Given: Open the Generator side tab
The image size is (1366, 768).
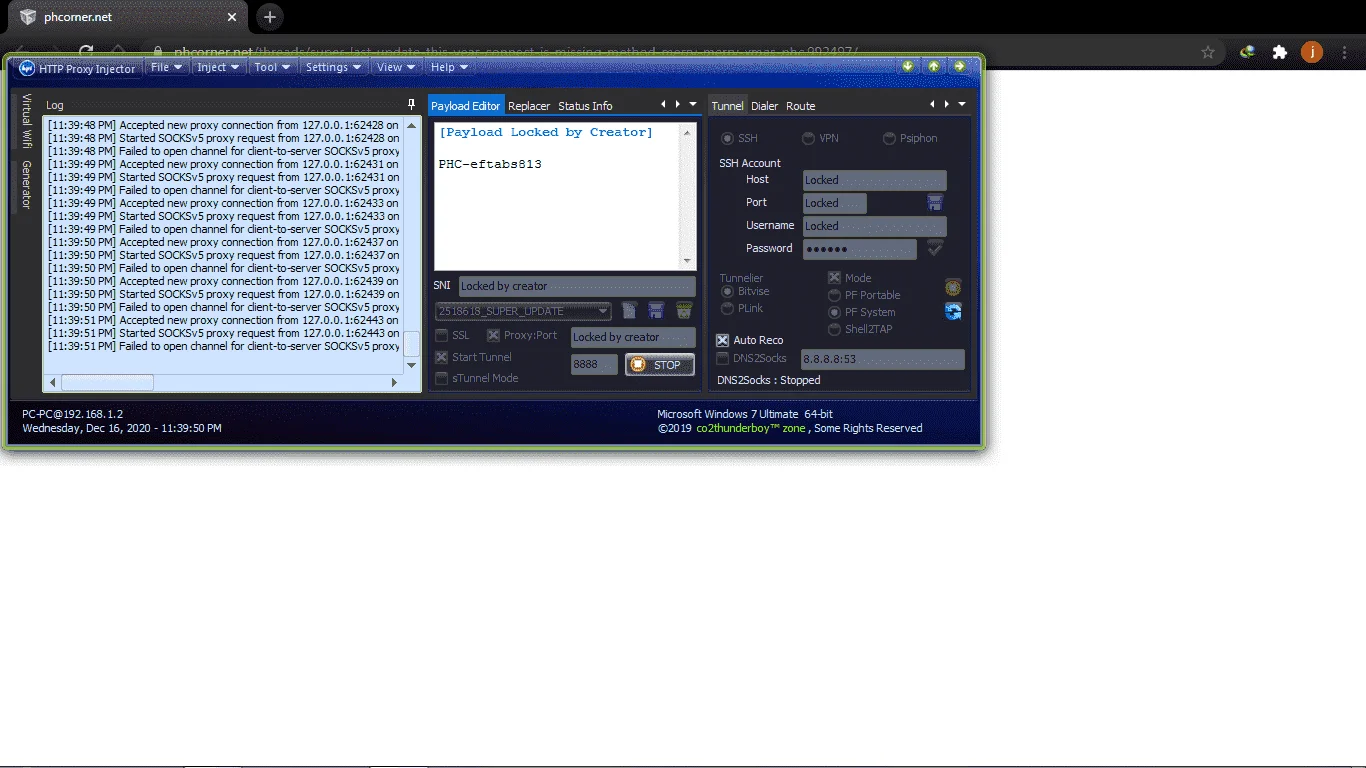Looking at the screenshot, I should (27, 184).
